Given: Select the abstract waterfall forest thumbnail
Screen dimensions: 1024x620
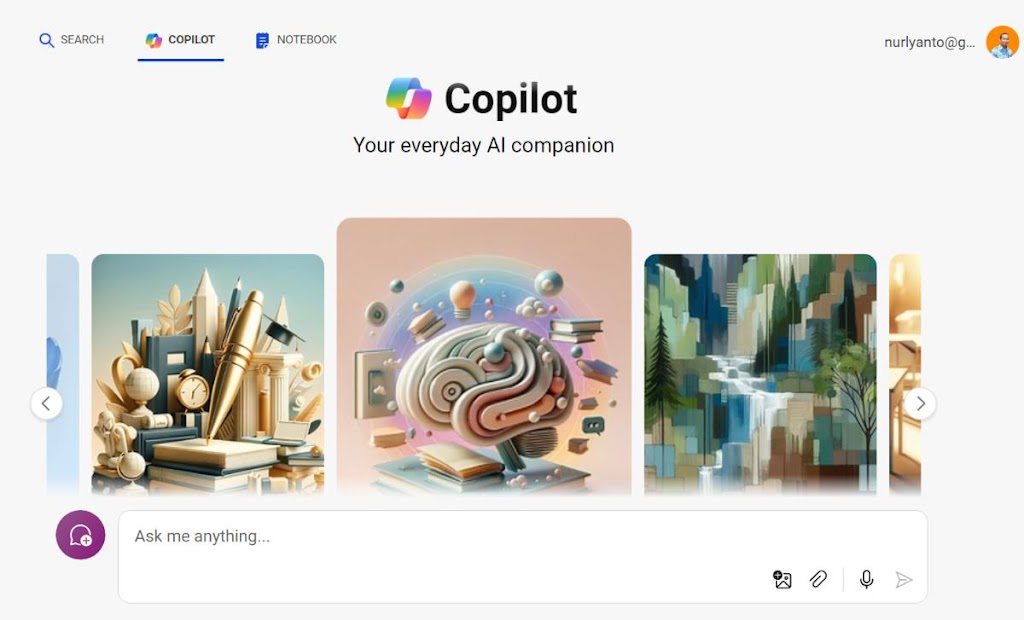Looking at the screenshot, I should click(760, 374).
